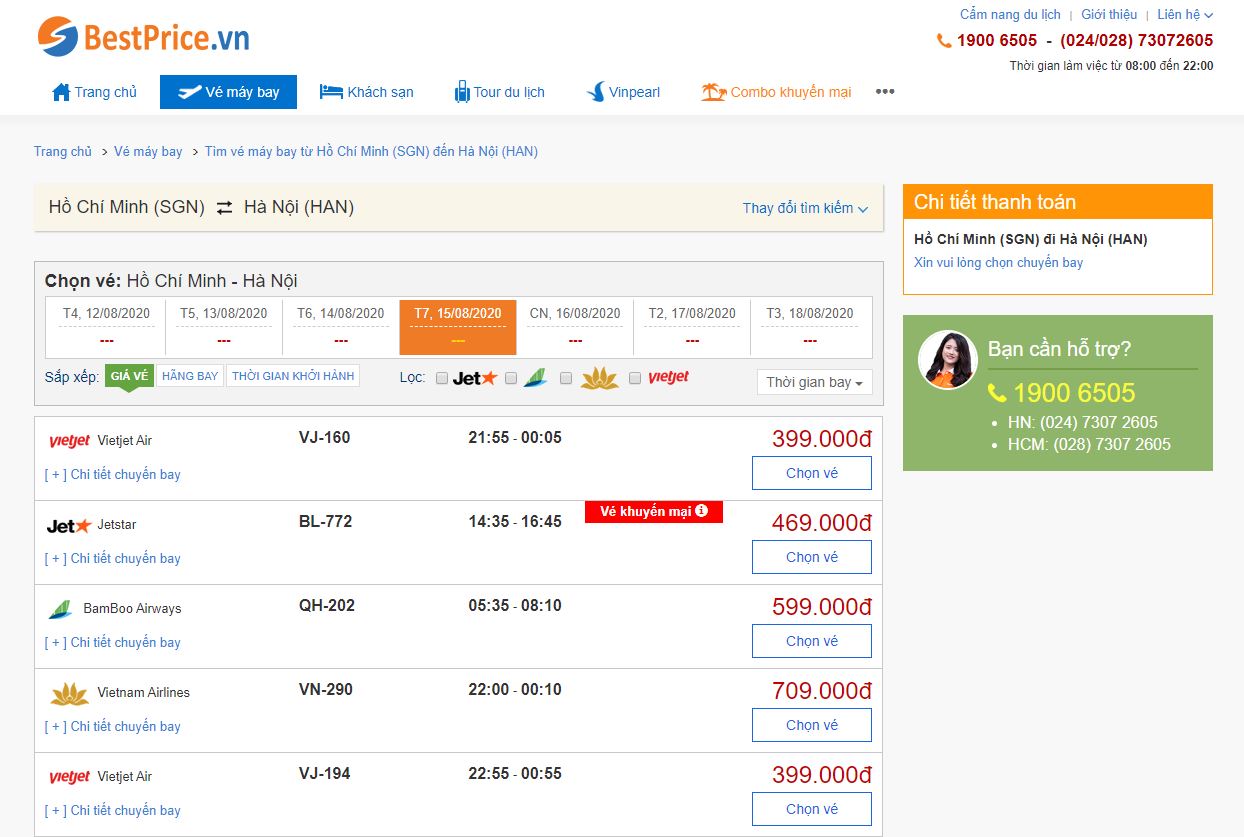Open Giới thiệu link at top
This screenshot has height=837, width=1244.
pyautogui.click(x=1109, y=15)
